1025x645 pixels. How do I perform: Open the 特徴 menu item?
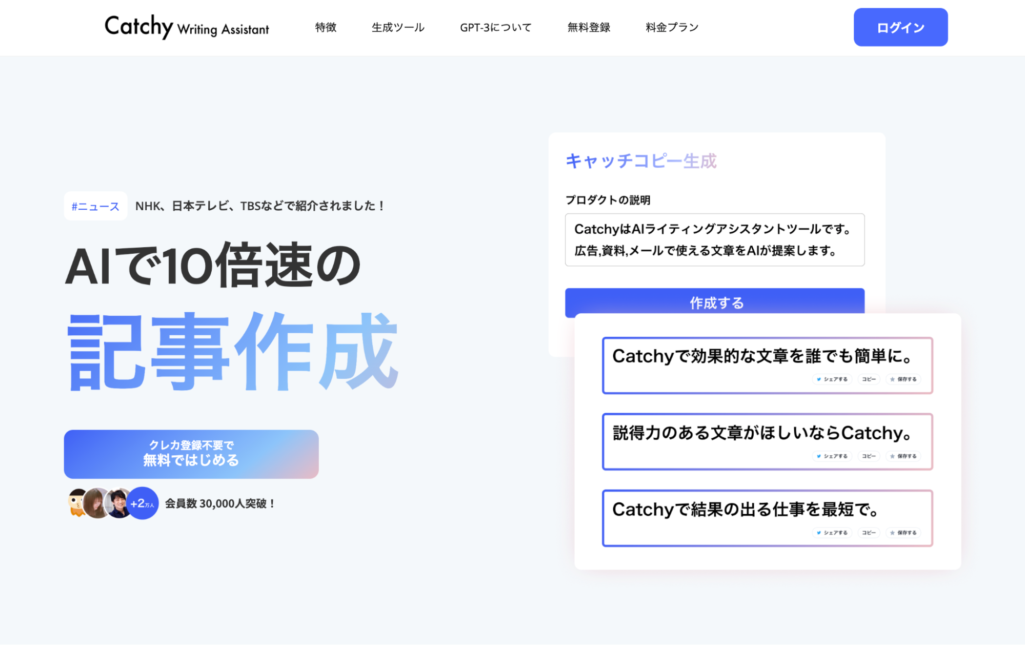325,27
